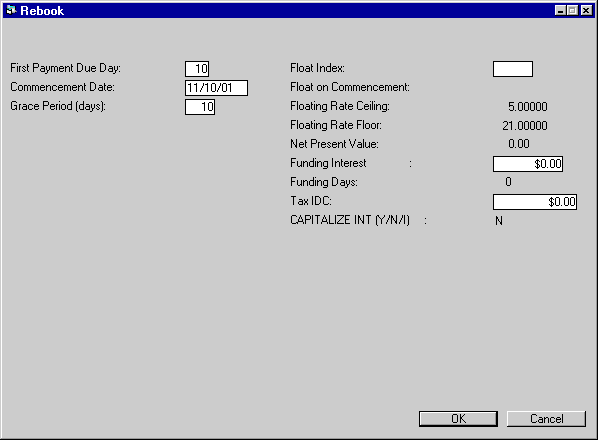Click the Net Present Value amount
The width and height of the screenshot is (598, 440).
pos(519,144)
